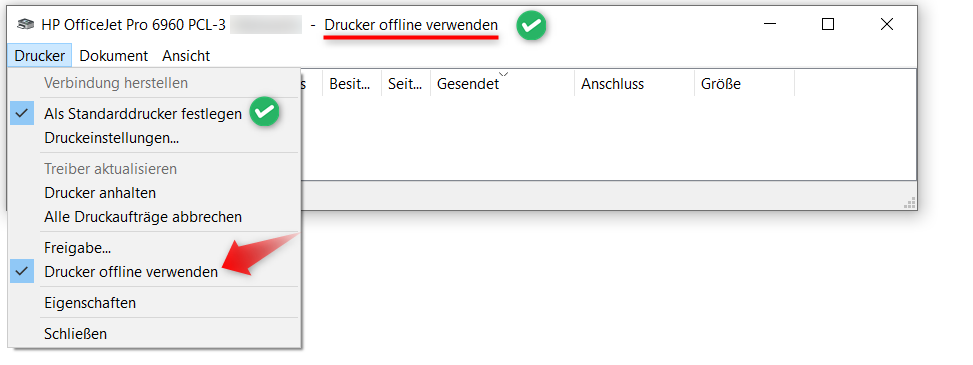Click the printer icon in title bar

26,25
